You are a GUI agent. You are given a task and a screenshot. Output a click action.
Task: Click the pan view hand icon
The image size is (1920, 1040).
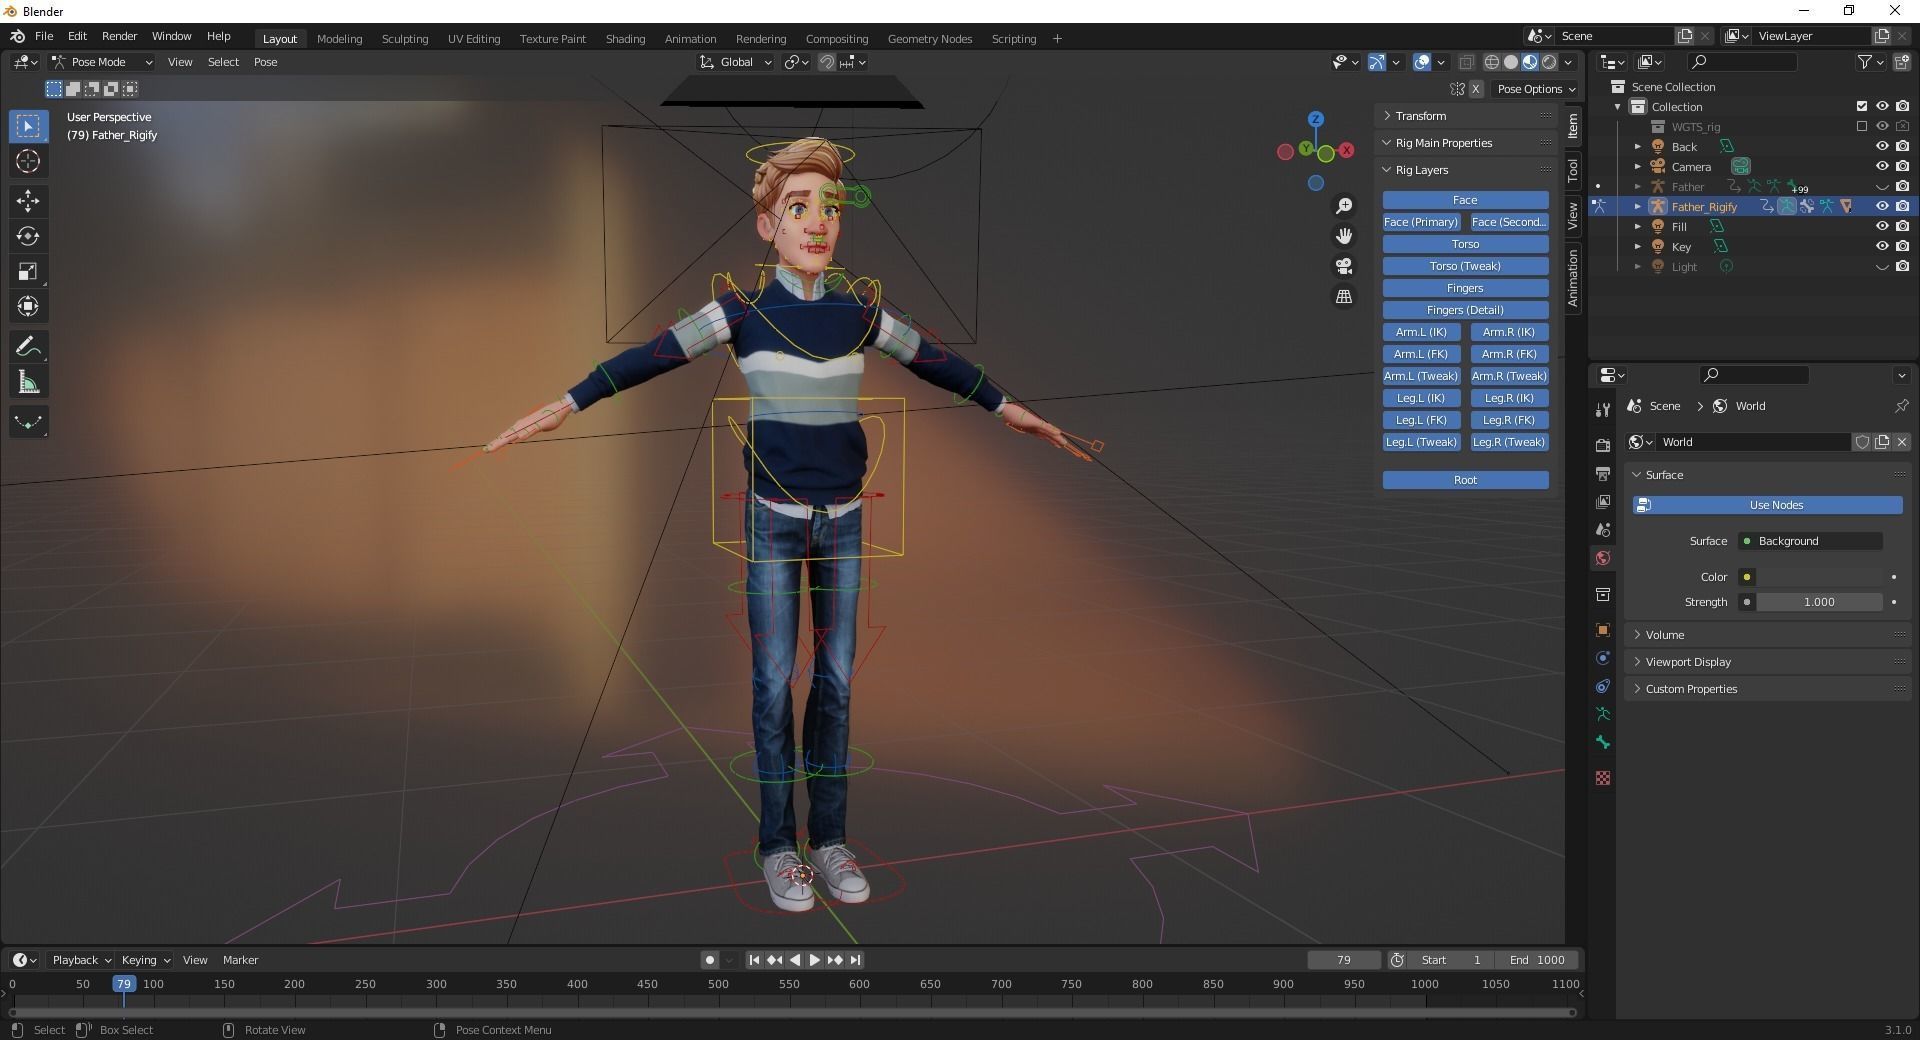click(1344, 236)
